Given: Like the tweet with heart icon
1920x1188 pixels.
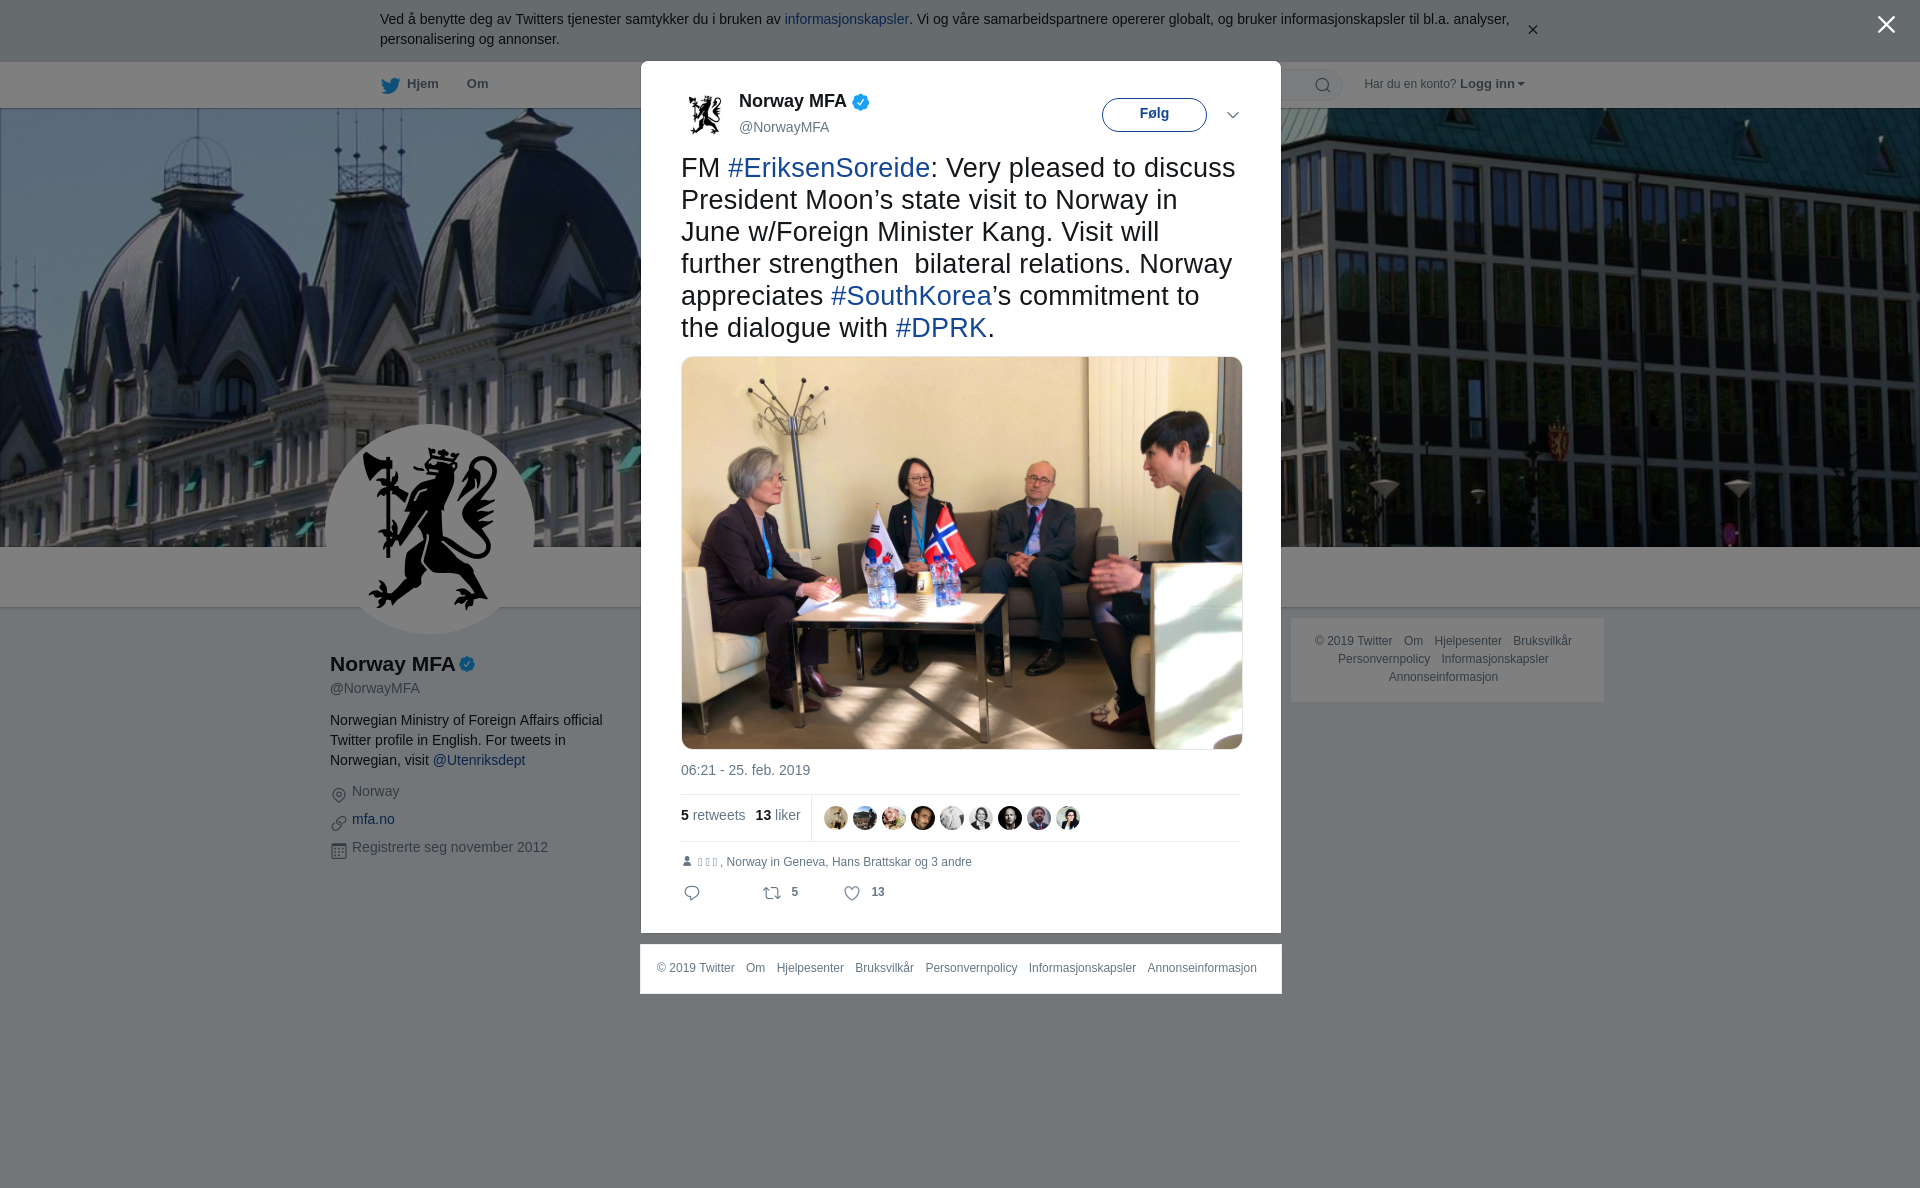Looking at the screenshot, I should pyautogui.click(x=852, y=893).
